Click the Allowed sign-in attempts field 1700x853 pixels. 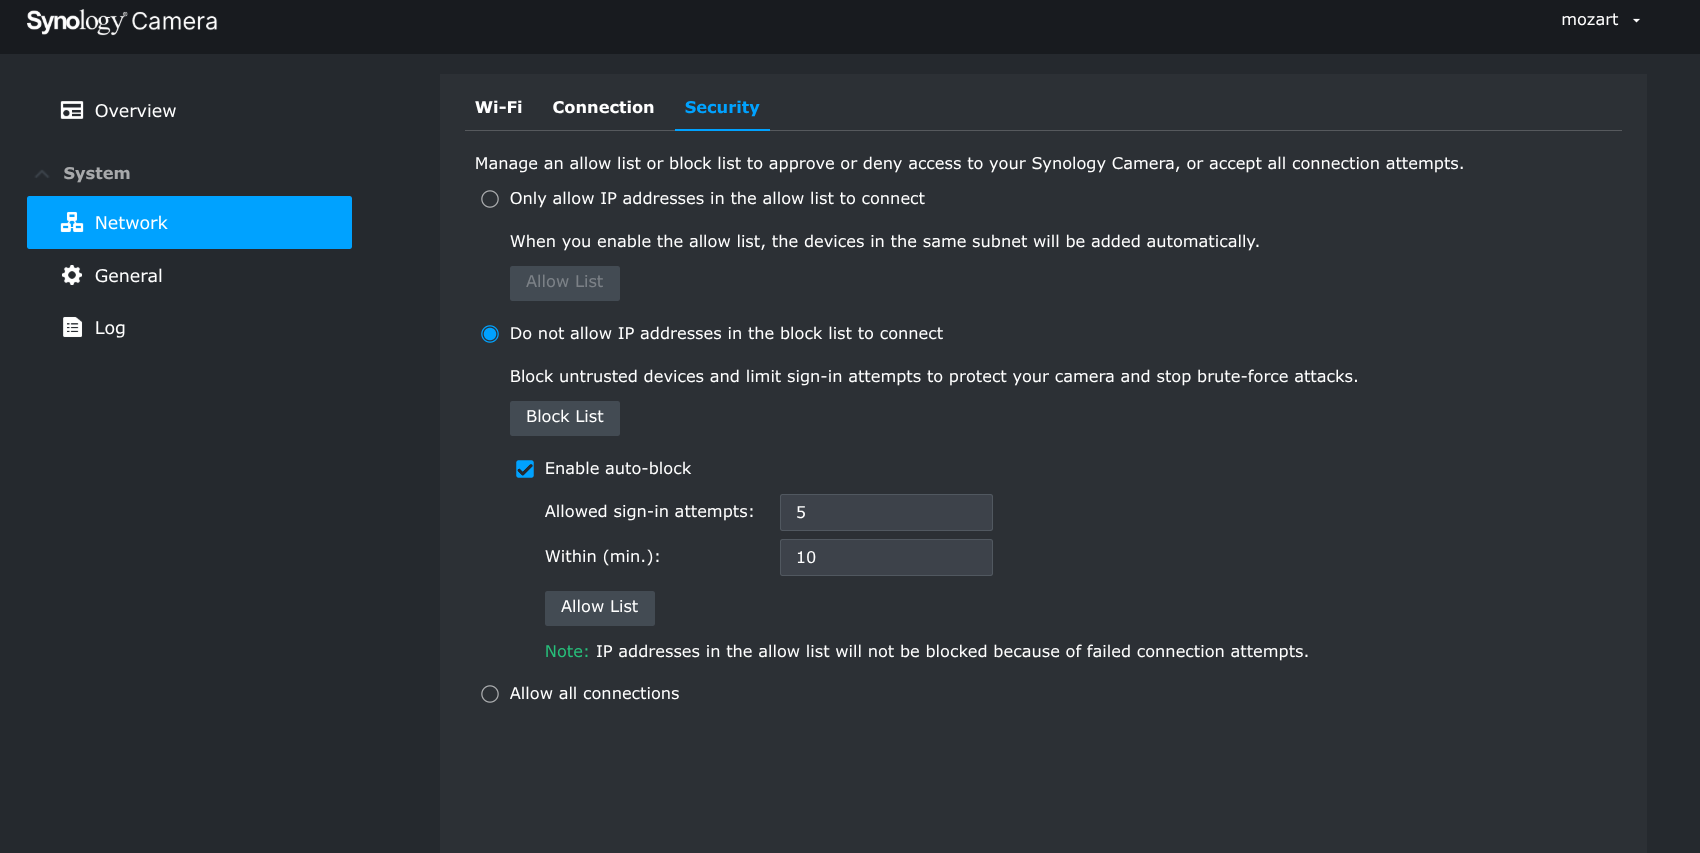coord(885,512)
